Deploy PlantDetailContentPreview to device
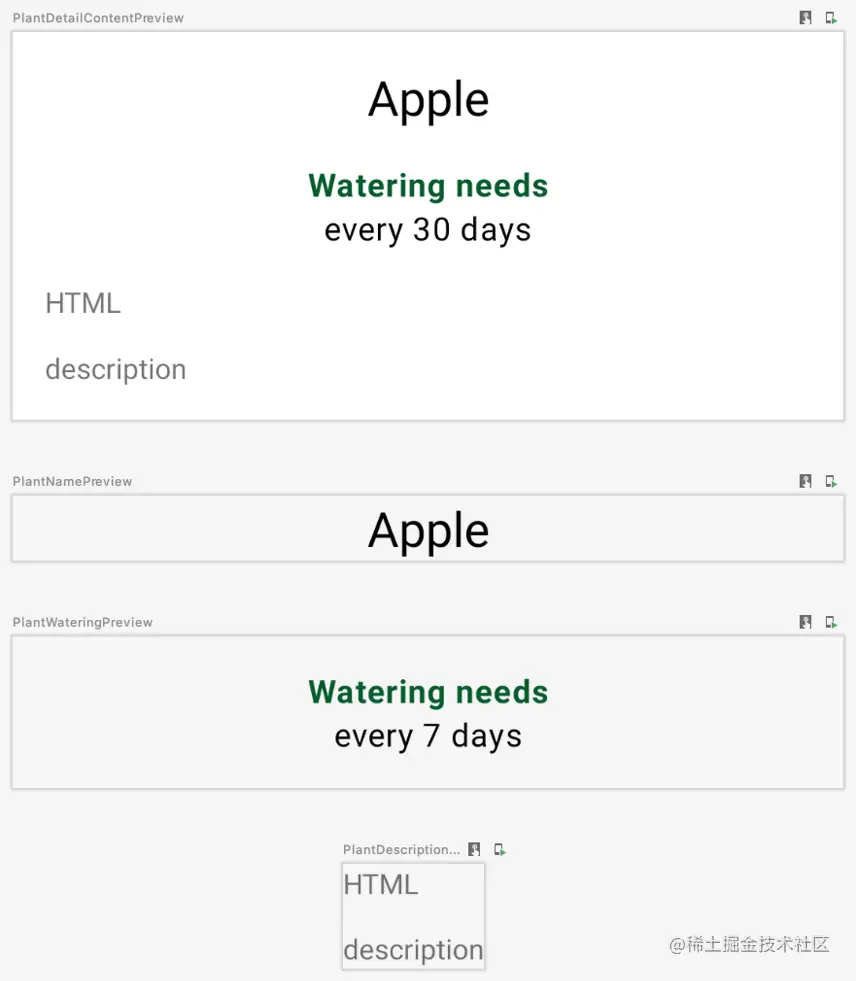856x981 pixels. tap(830, 18)
